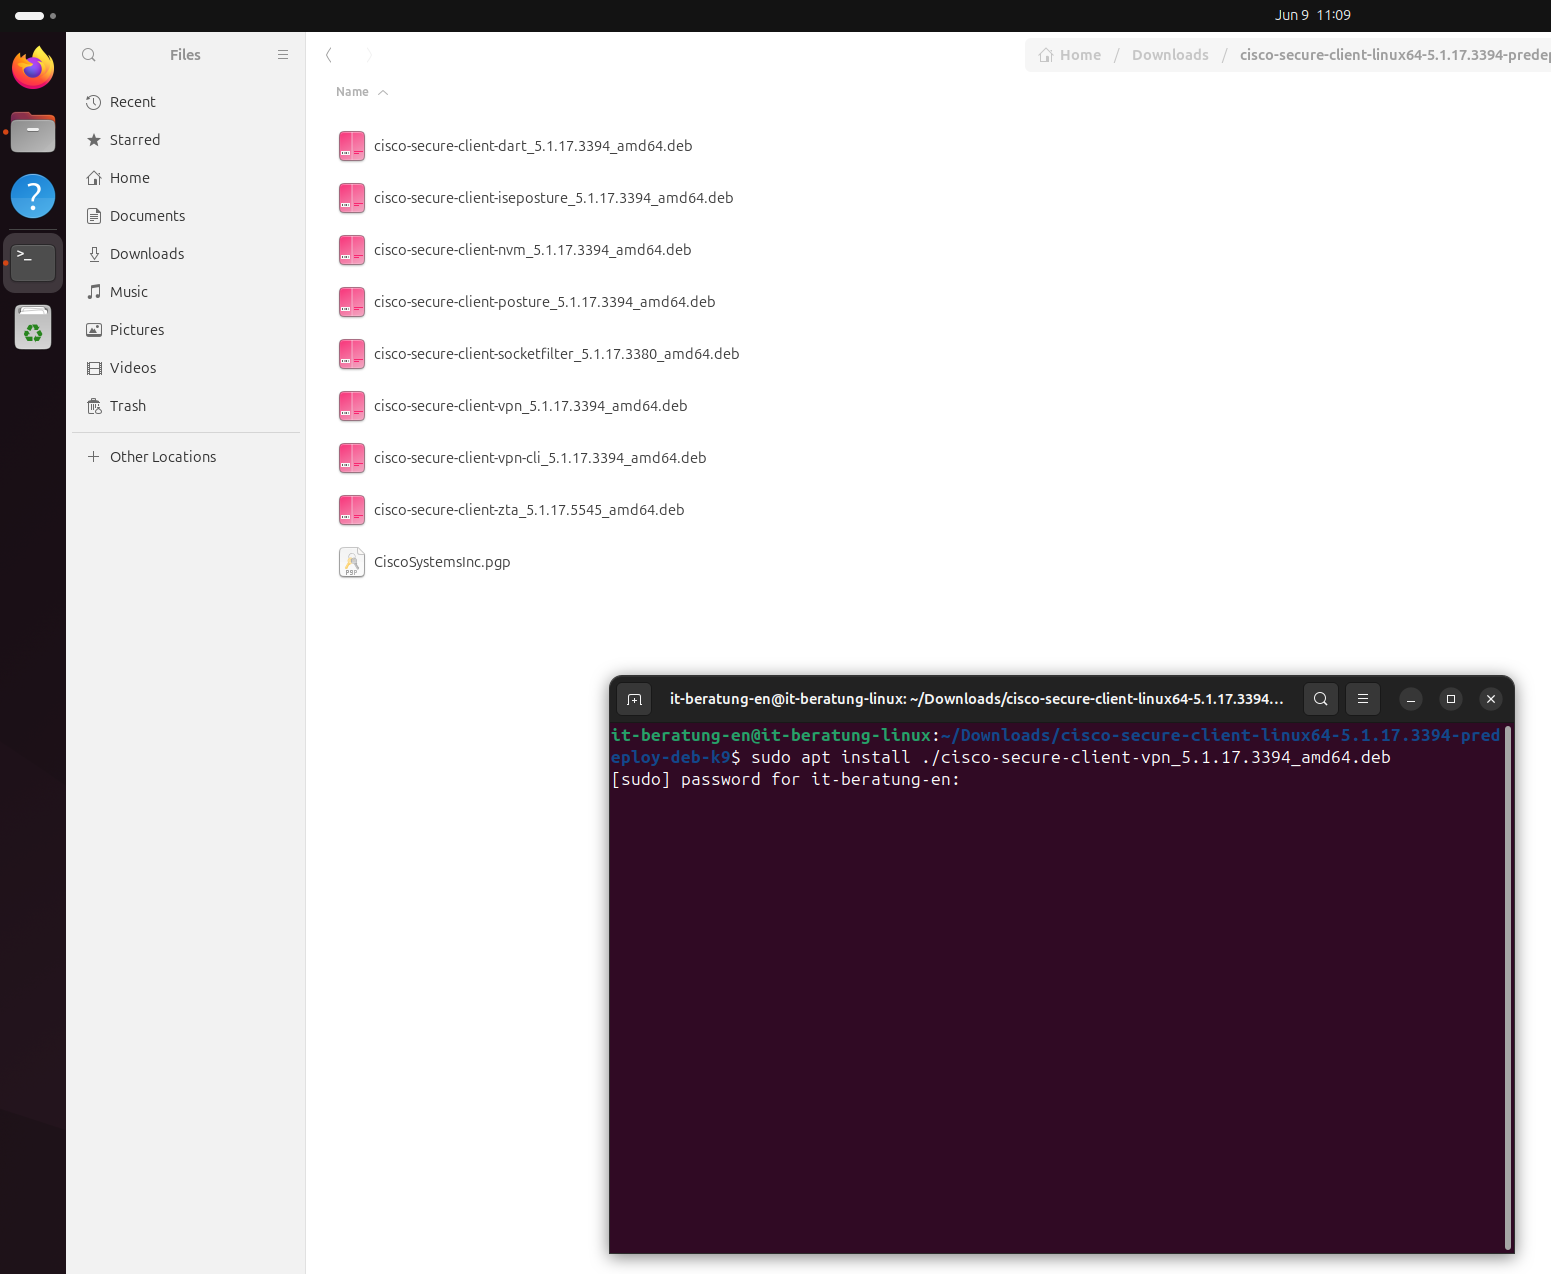Open Trash in the sidebar

point(186,406)
